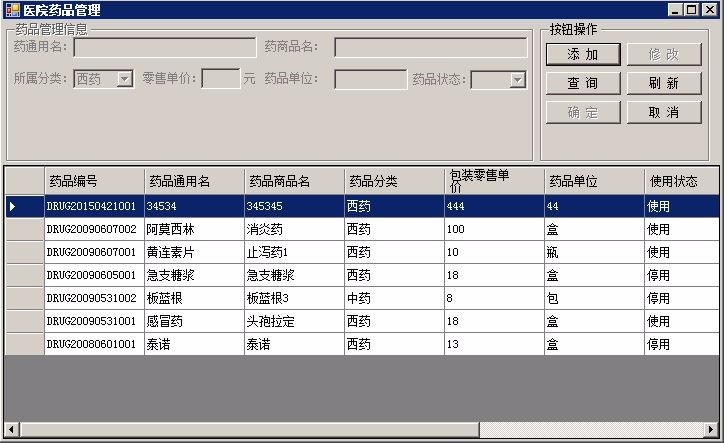Maximize the 医院药品管理 window
This screenshot has width=724, height=443.
click(691, 10)
